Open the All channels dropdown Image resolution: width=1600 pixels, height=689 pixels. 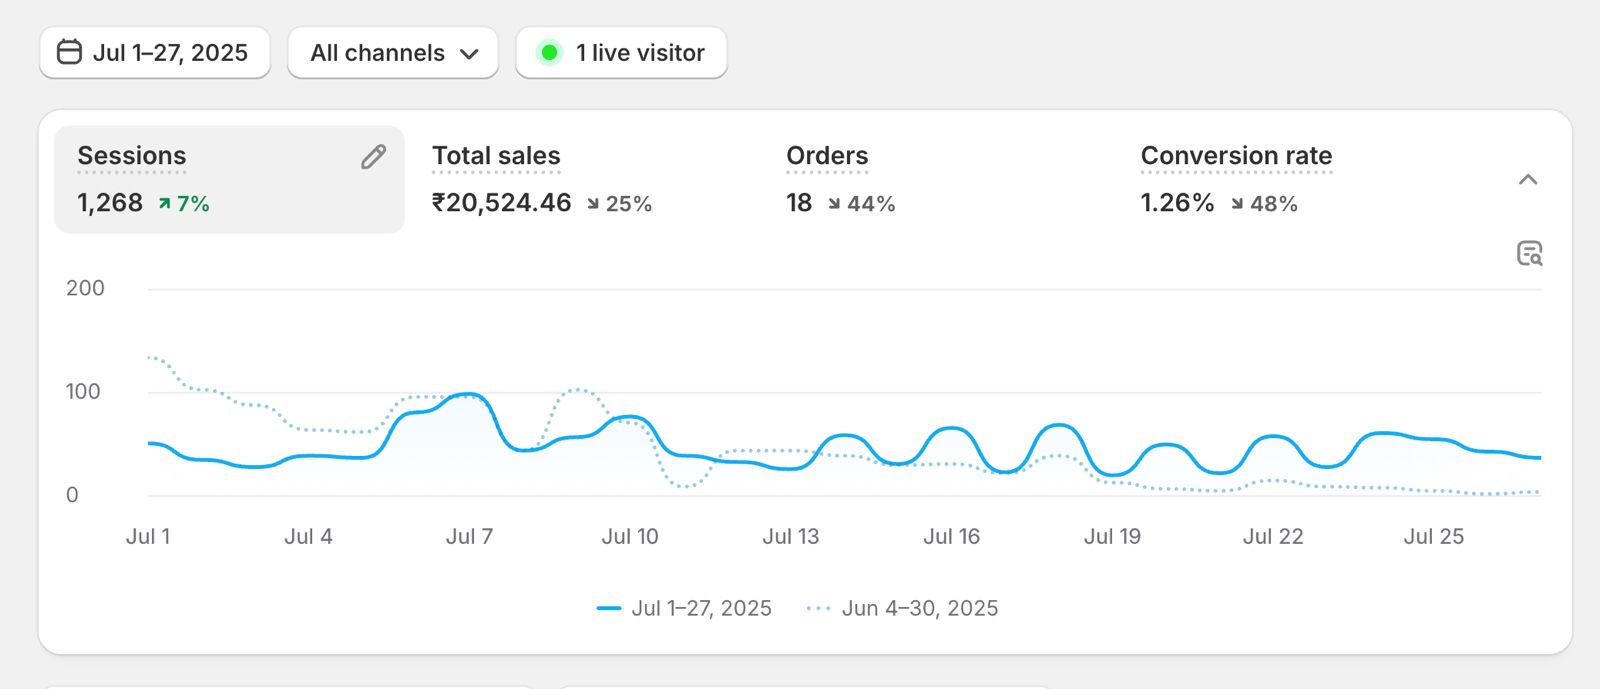pos(392,52)
